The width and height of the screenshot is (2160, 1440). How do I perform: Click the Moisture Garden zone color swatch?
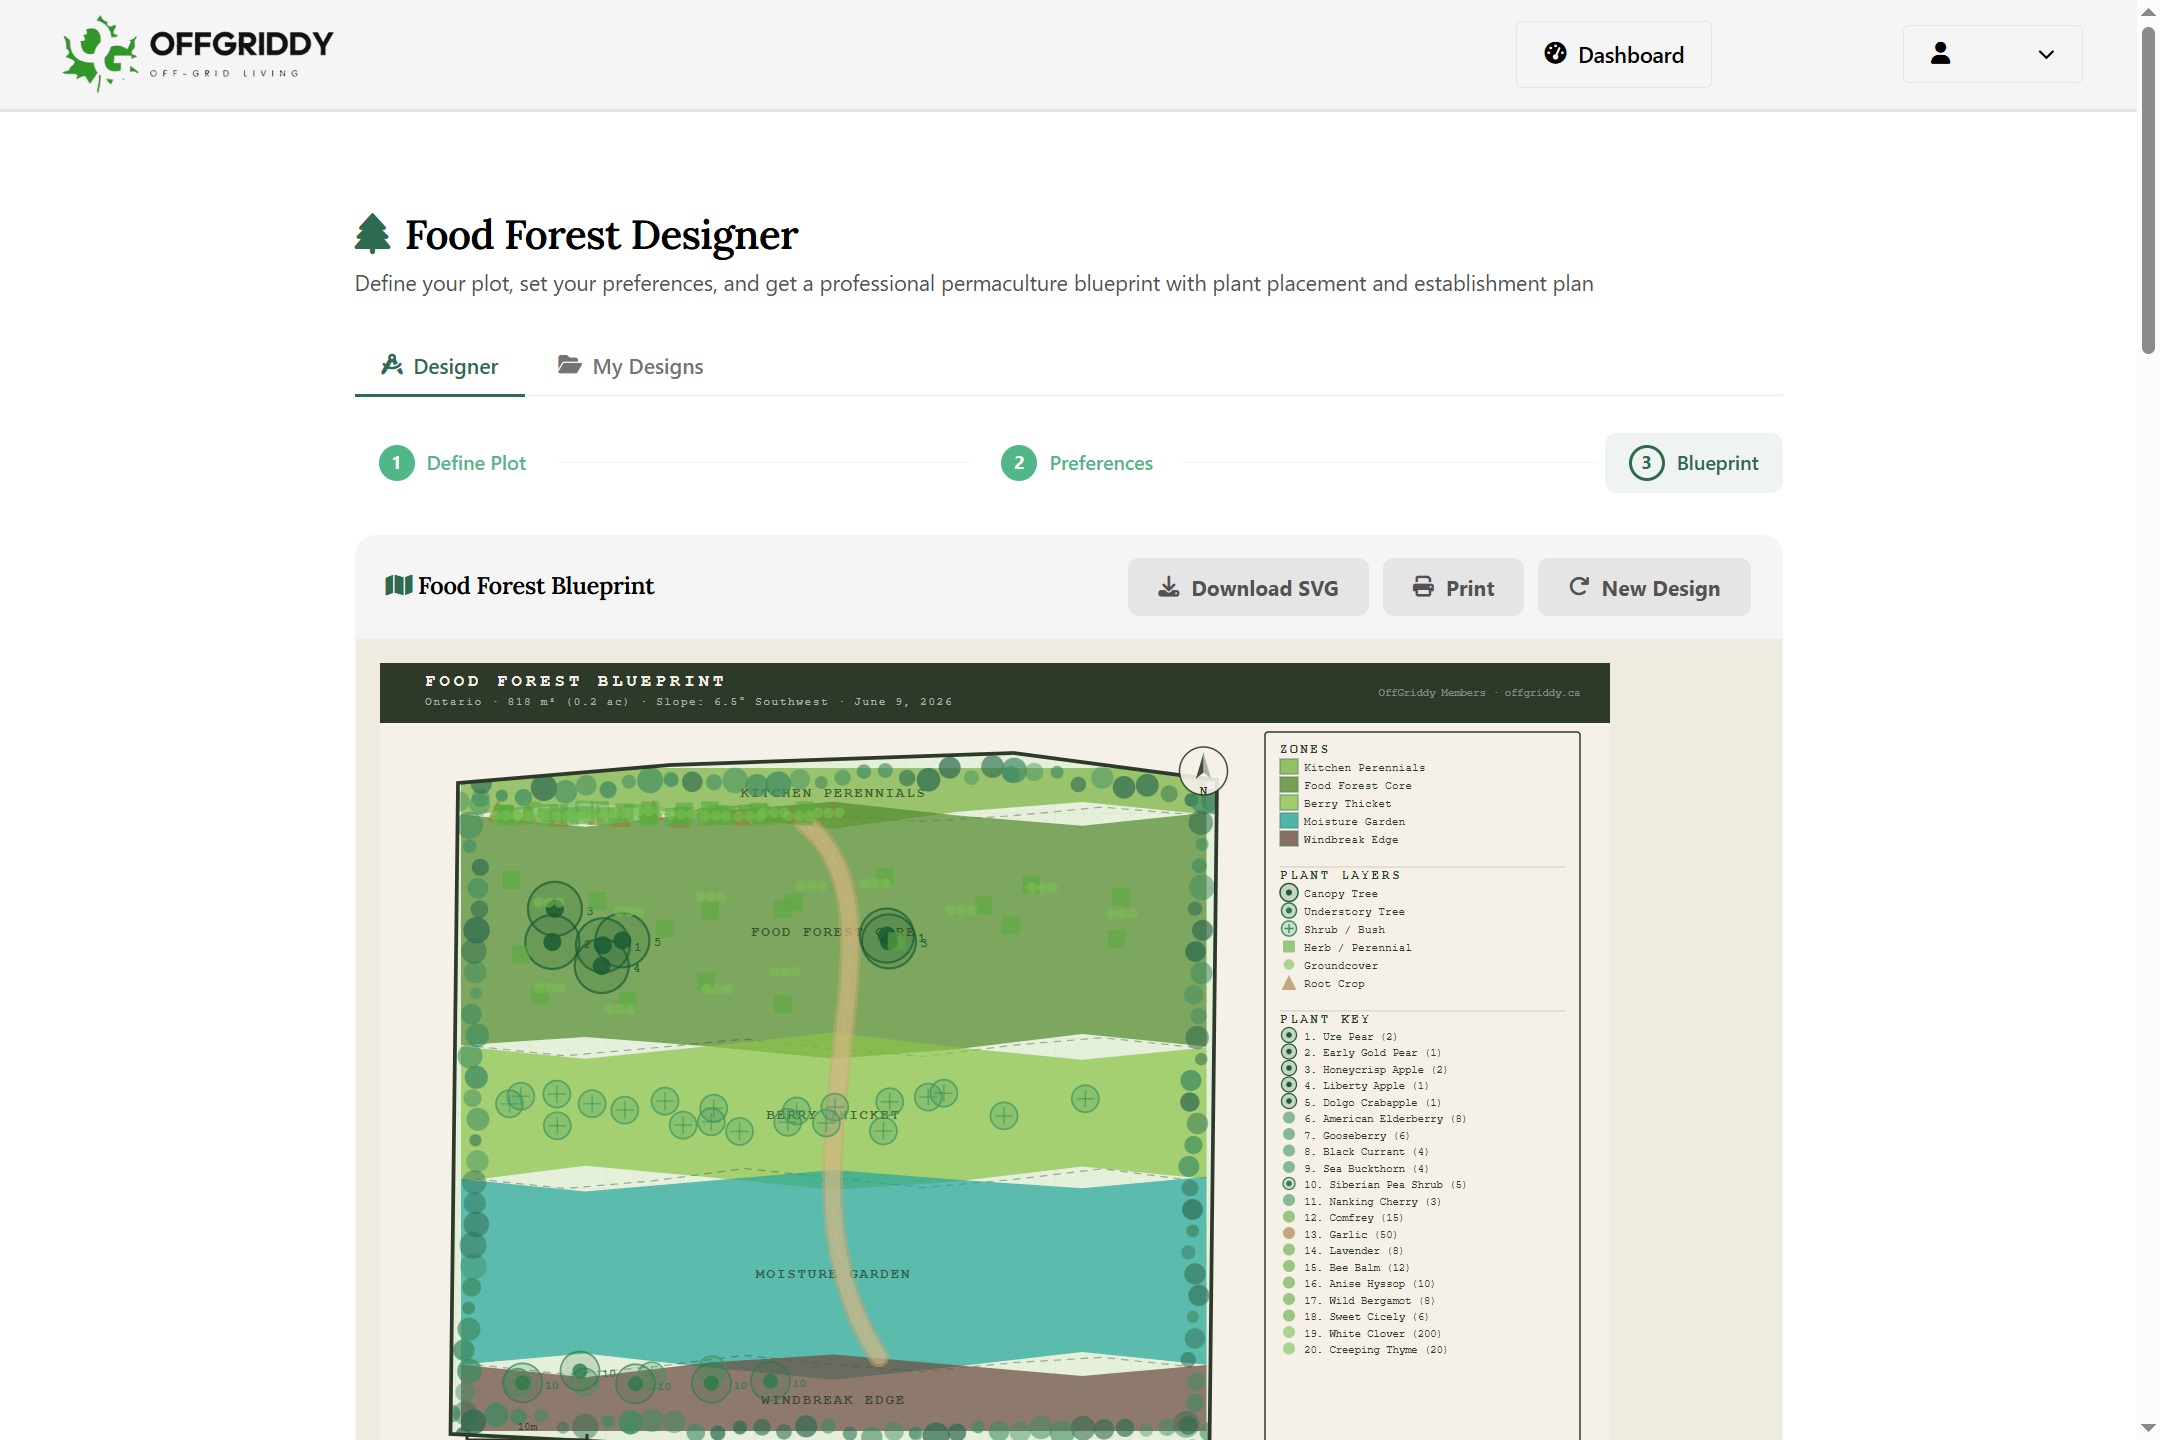click(x=1288, y=821)
